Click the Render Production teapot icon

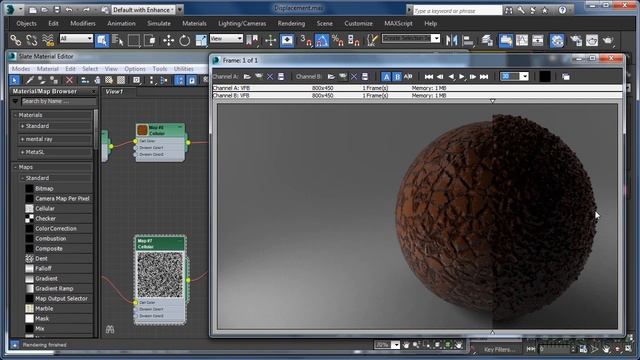pyautogui.click(x=608, y=40)
